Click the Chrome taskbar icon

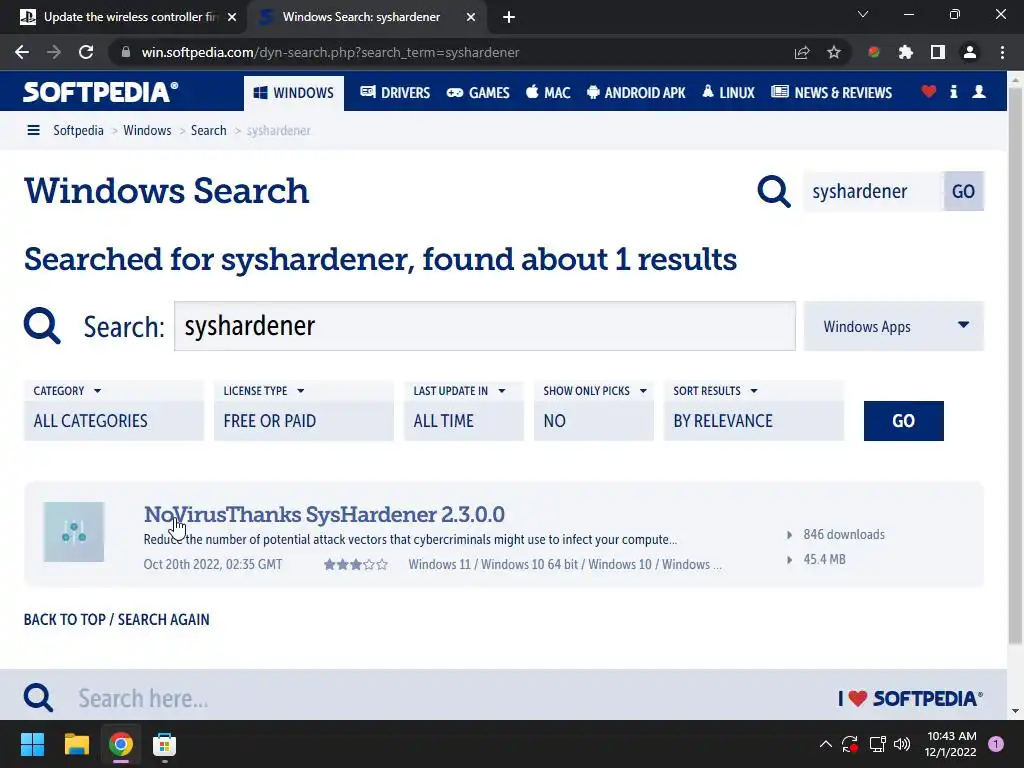click(x=121, y=744)
